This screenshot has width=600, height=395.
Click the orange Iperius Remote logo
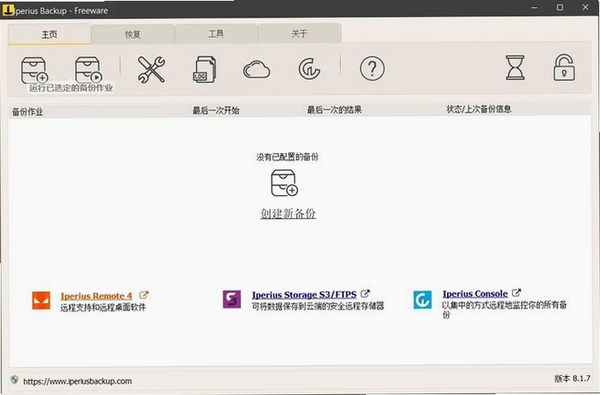click(41, 300)
